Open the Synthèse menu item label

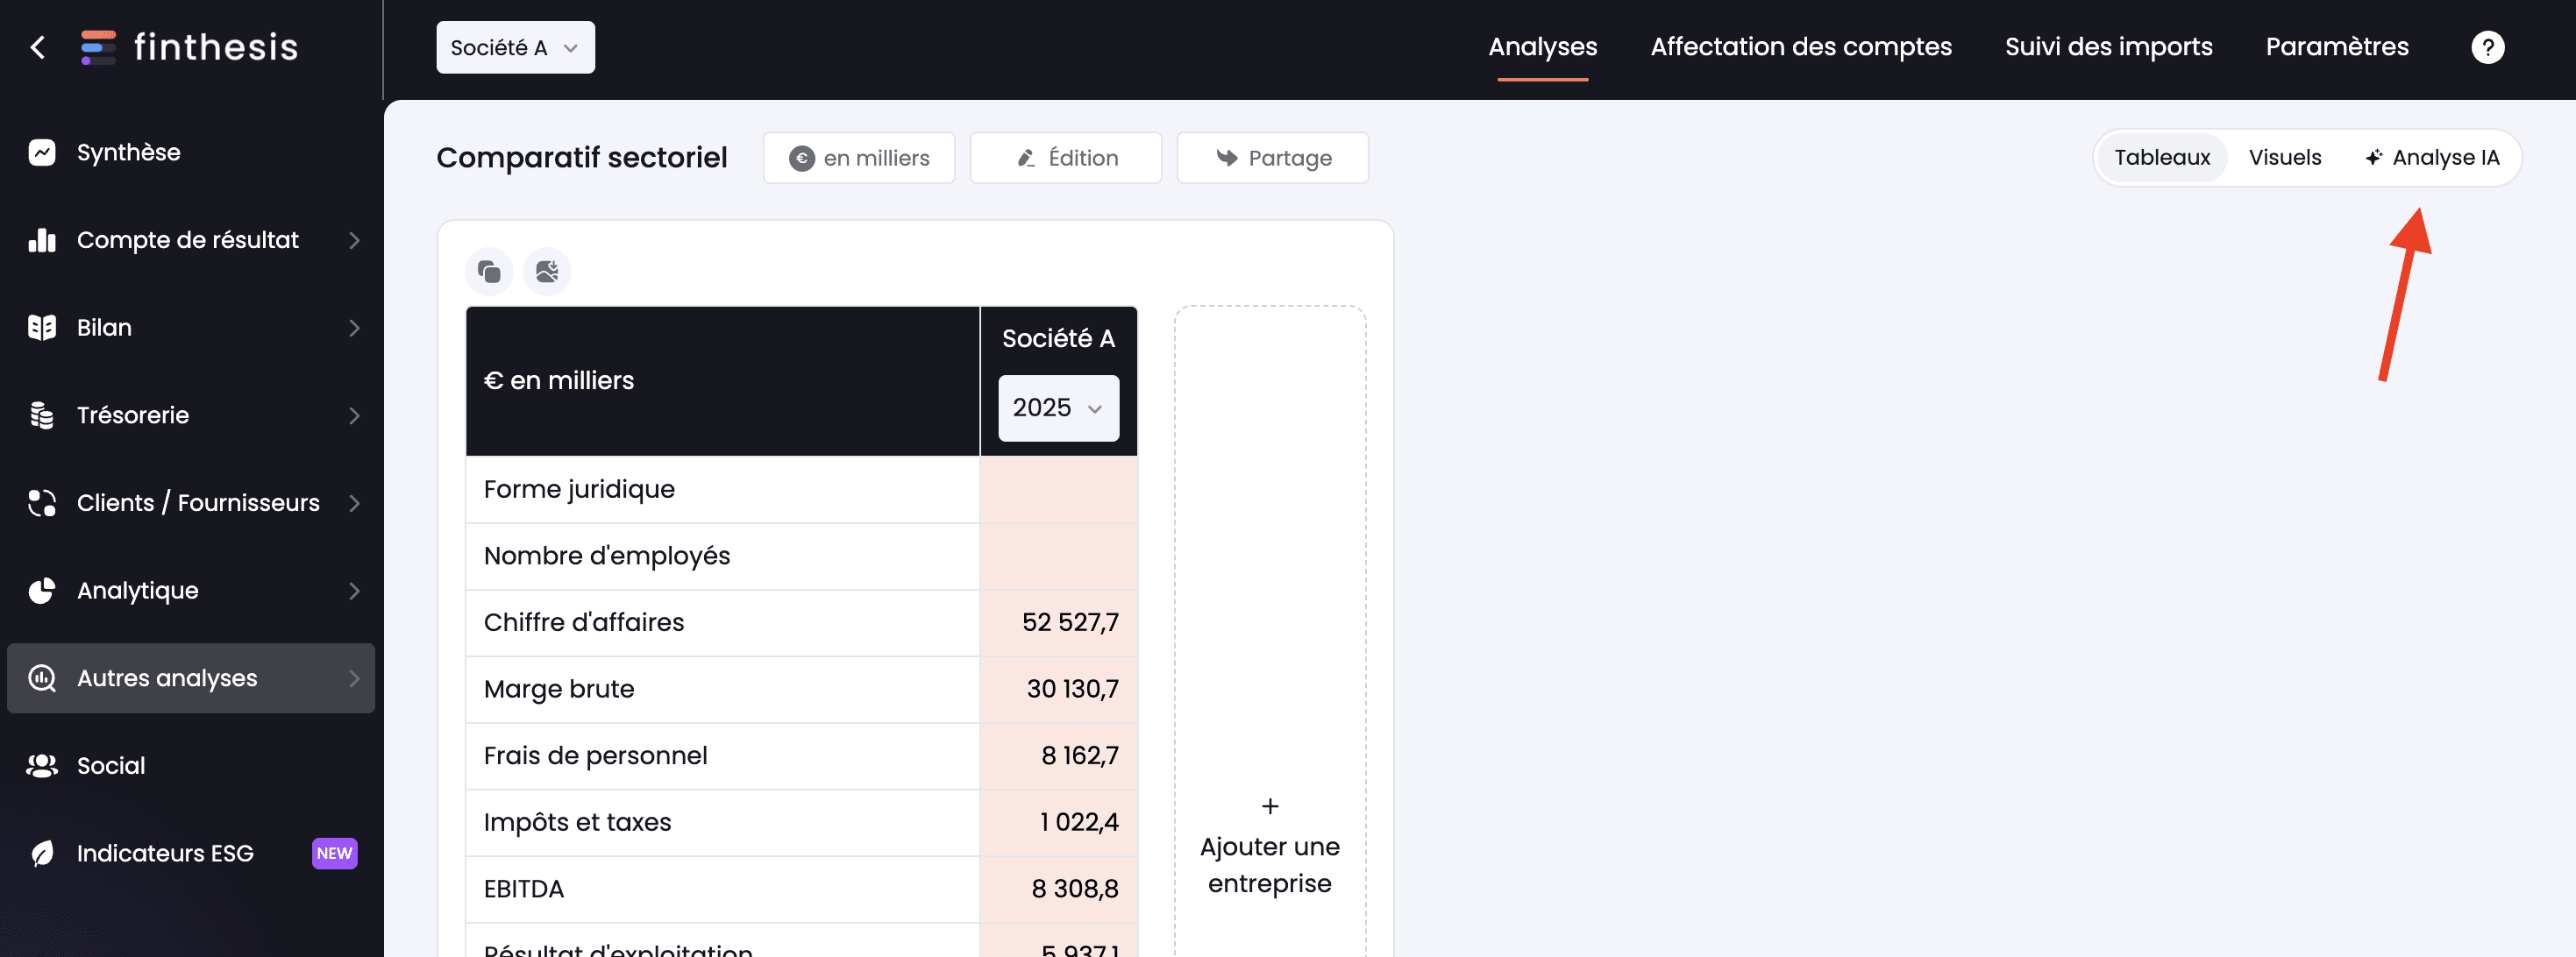point(129,152)
